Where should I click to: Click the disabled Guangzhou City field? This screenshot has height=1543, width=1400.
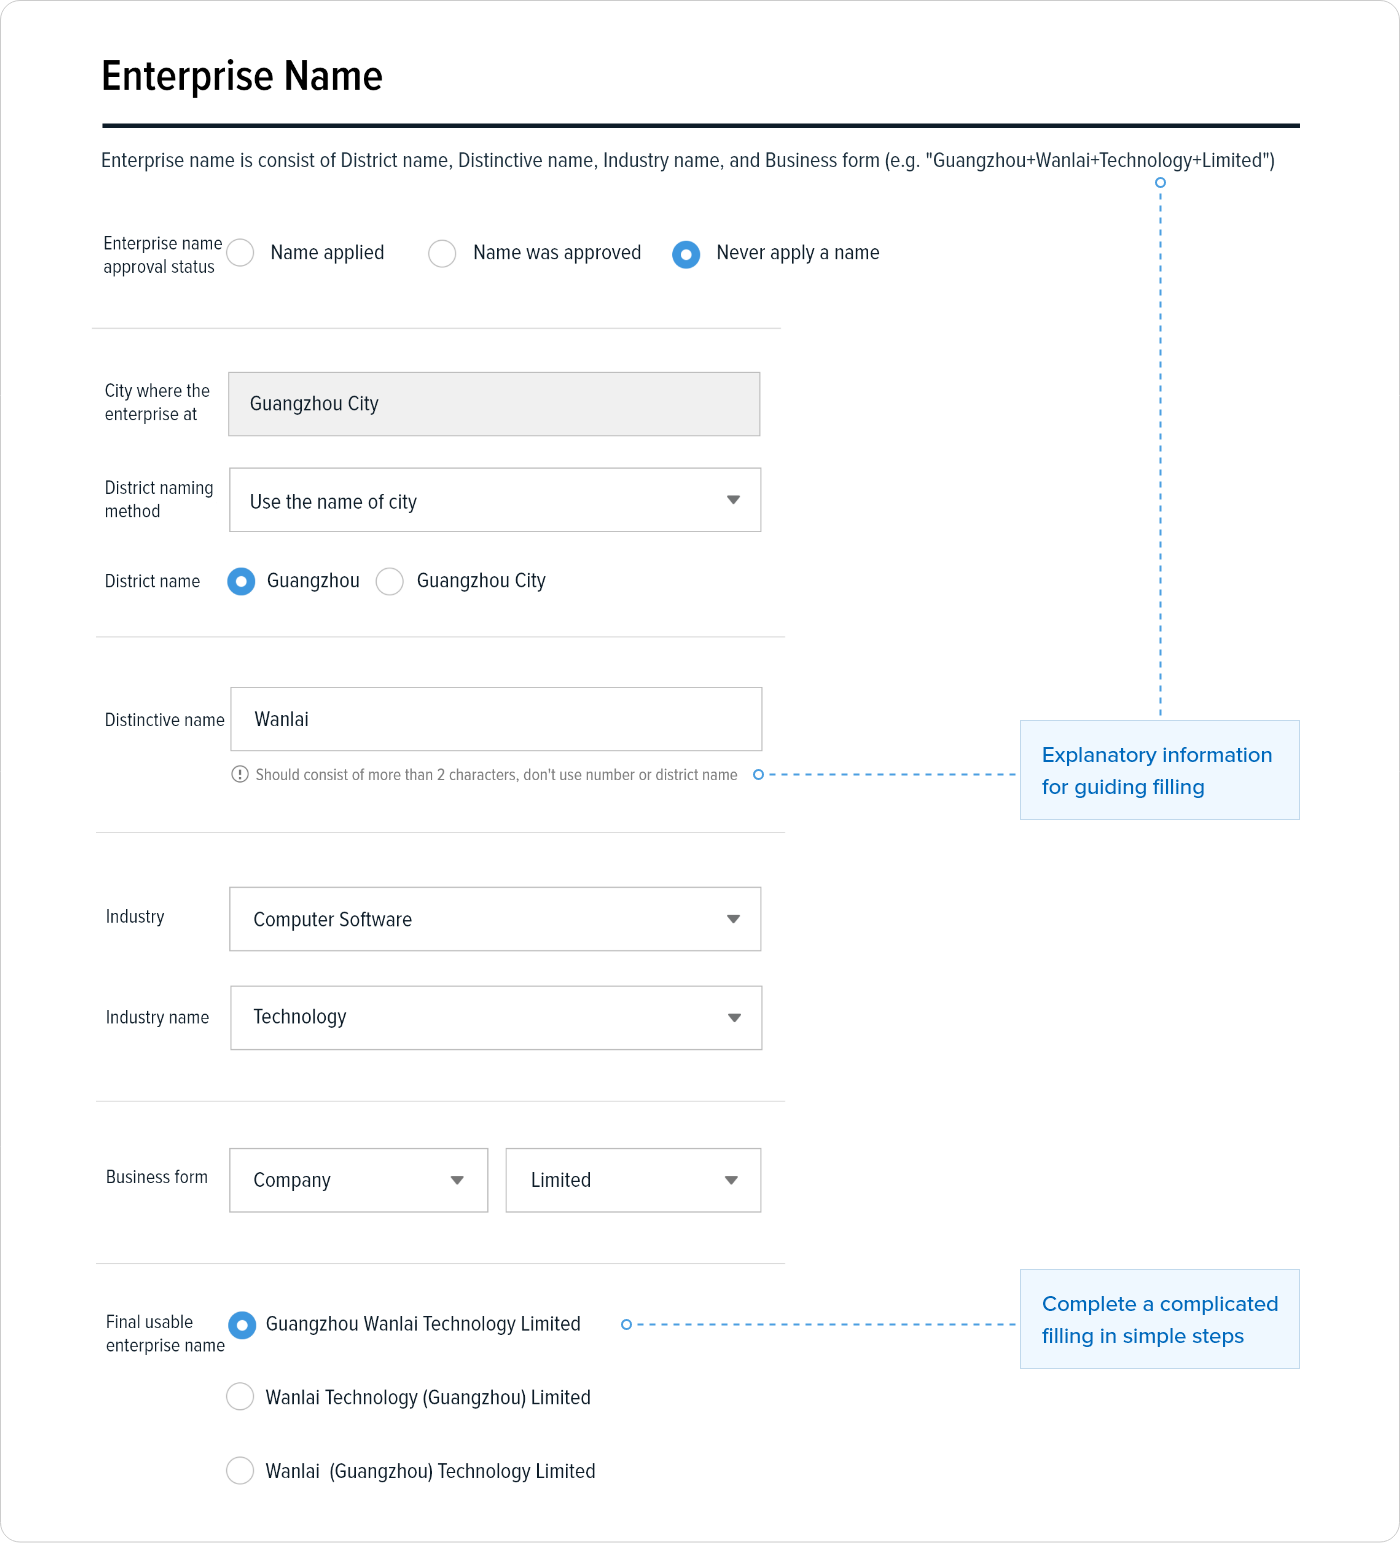[x=494, y=404]
